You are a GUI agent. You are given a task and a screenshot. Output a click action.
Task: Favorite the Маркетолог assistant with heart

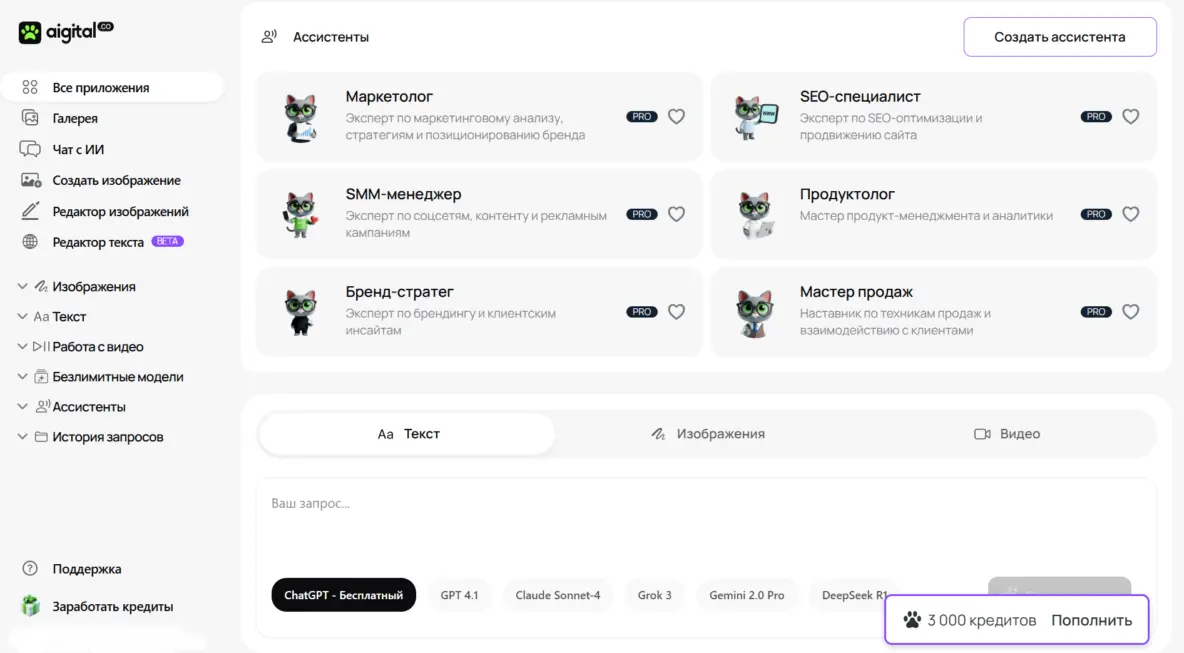click(676, 116)
